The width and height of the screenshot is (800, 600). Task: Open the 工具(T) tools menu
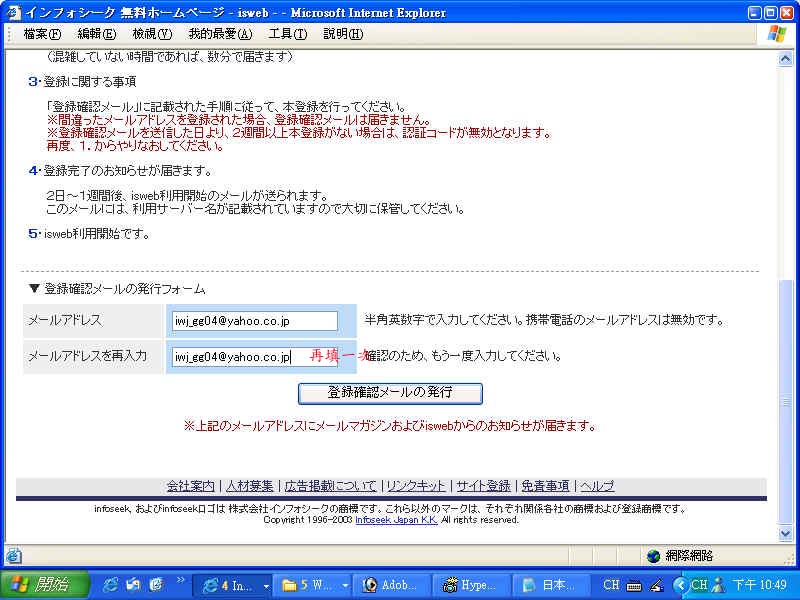tap(288, 34)
